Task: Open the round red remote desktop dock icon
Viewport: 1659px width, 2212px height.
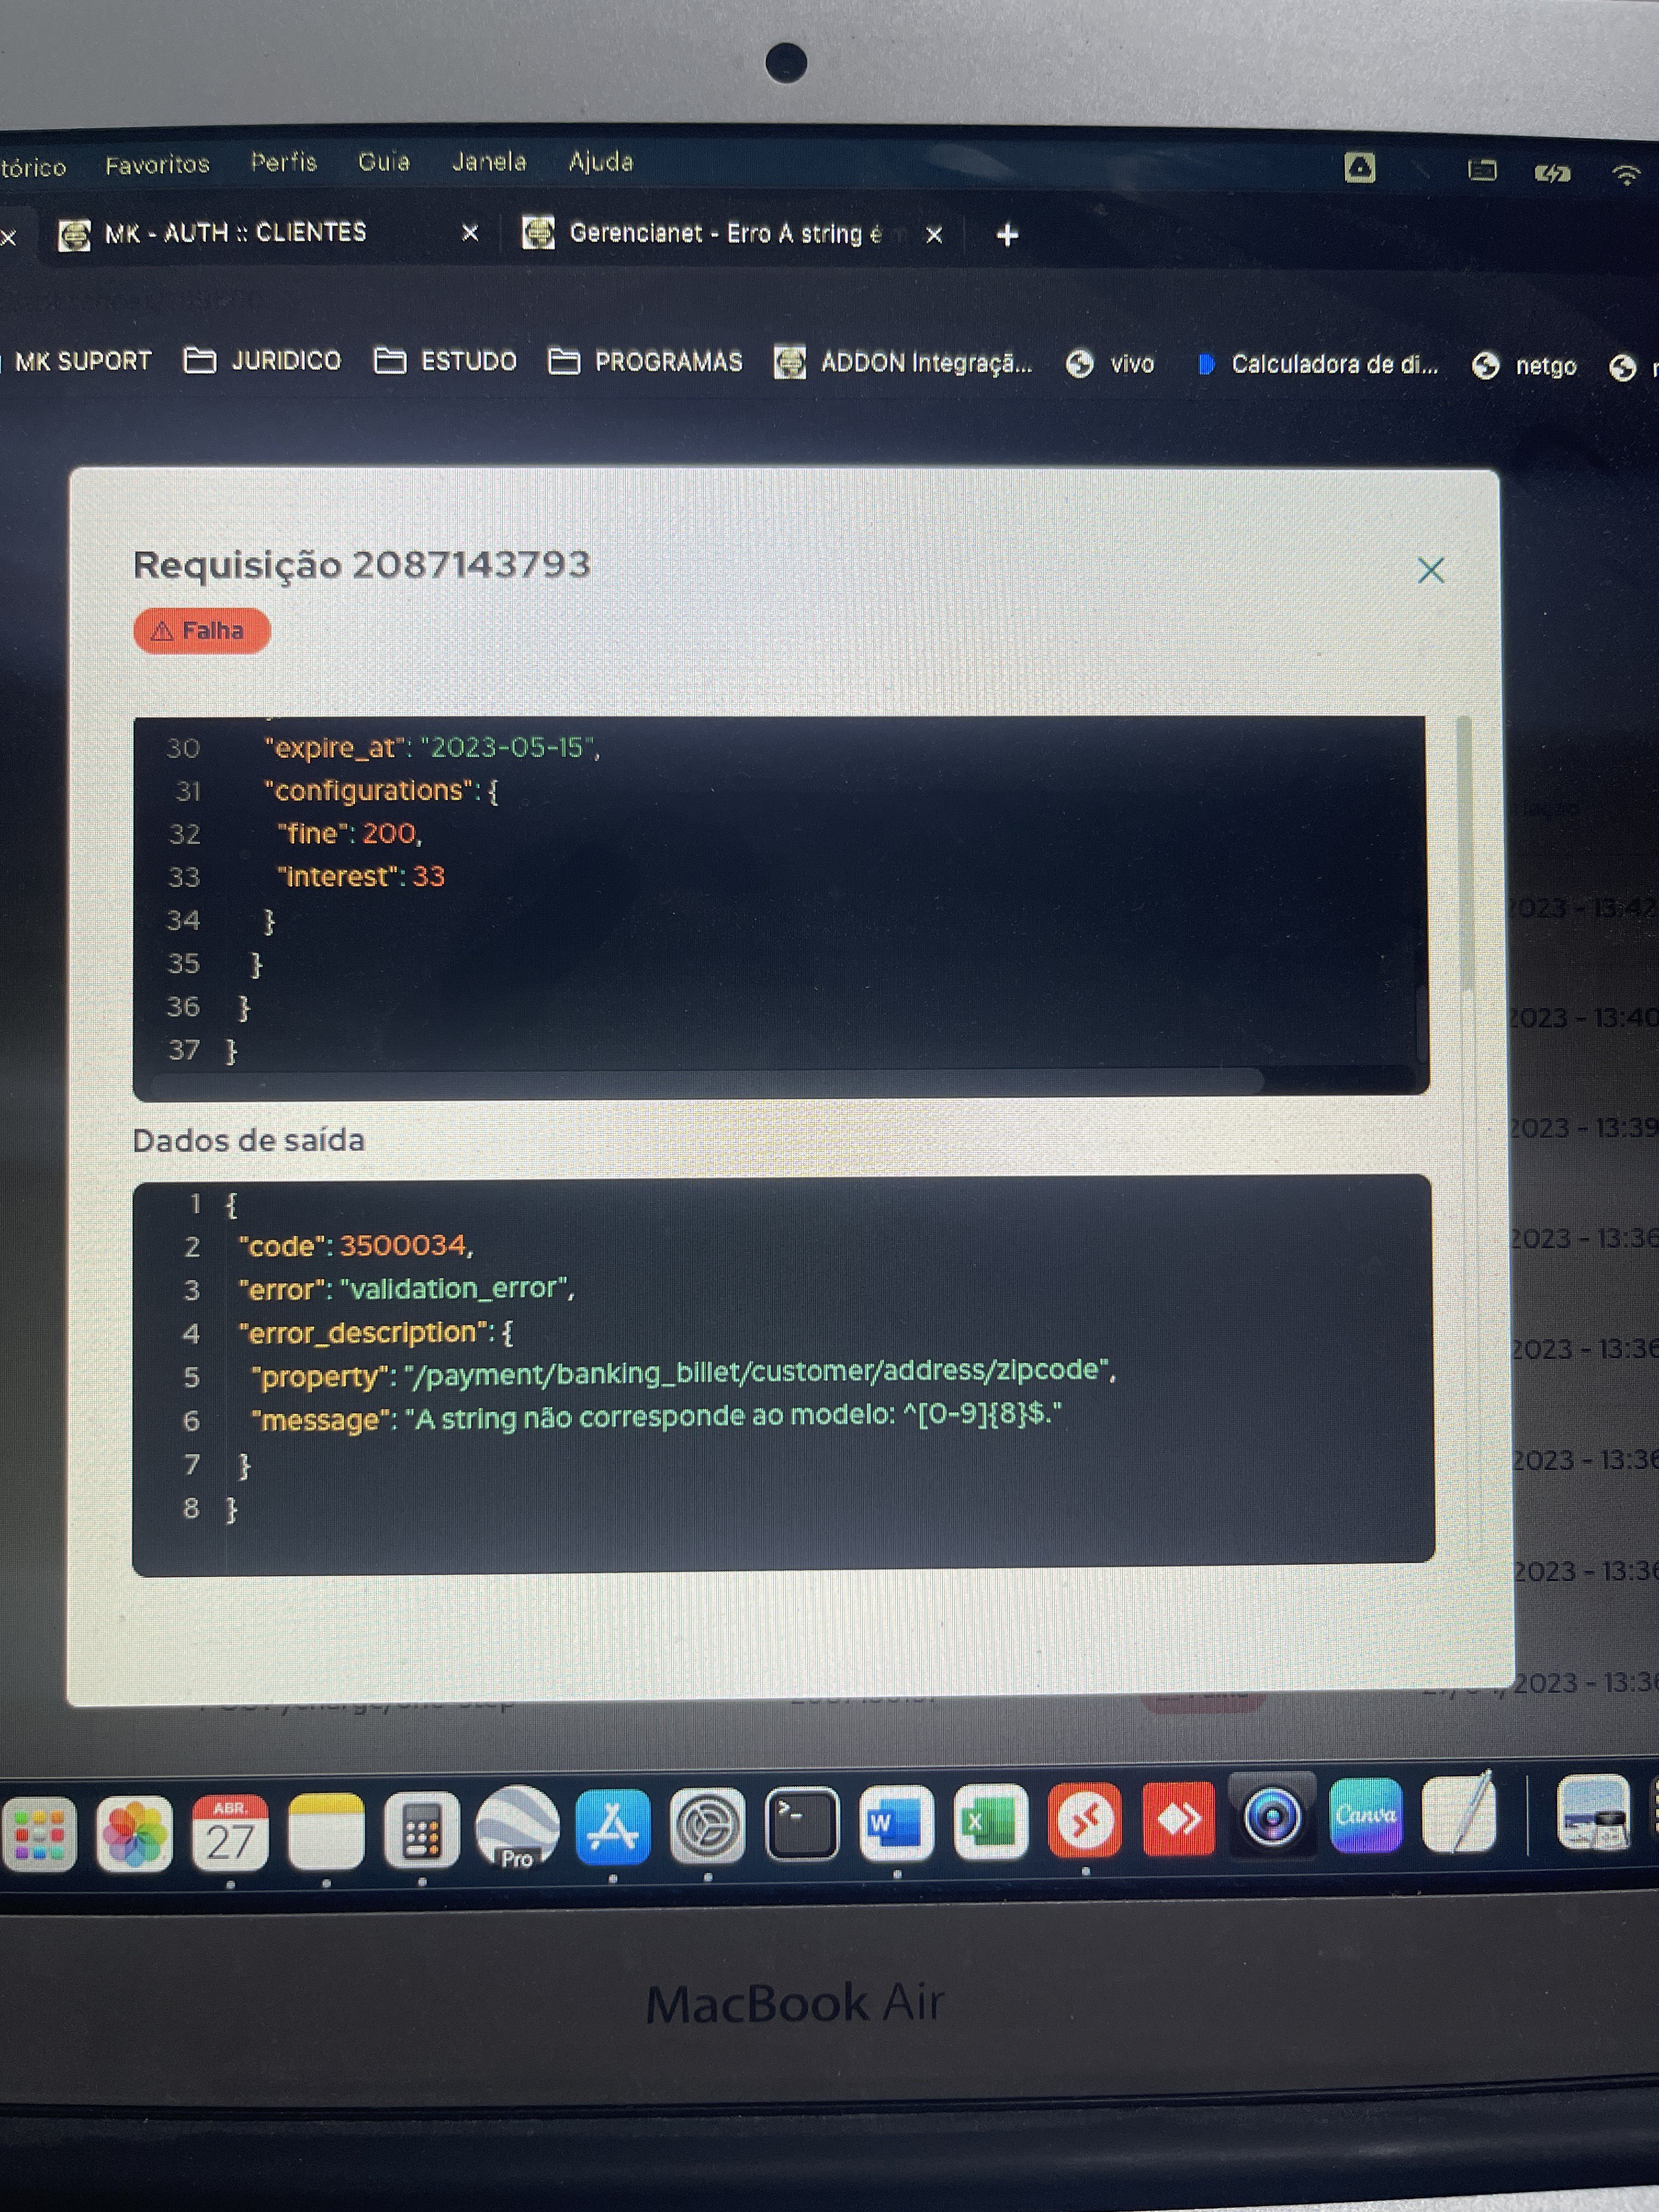Action: (1085, 1819)
